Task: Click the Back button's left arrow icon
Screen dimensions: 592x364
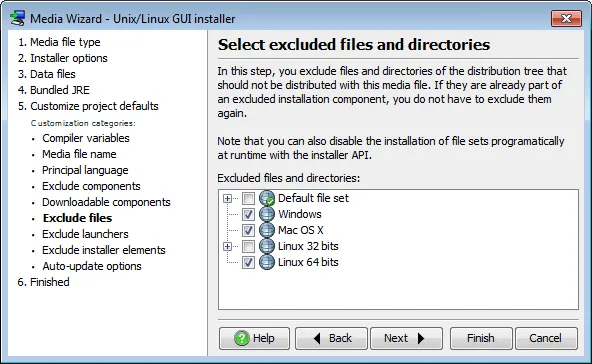Action: point(317,338)
